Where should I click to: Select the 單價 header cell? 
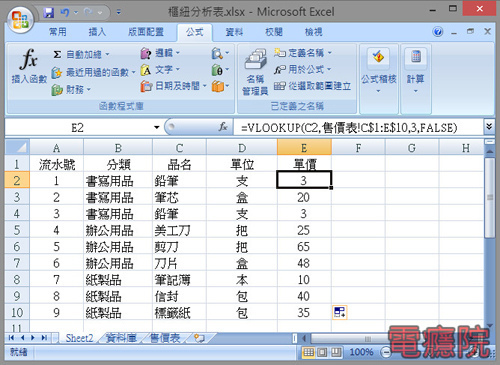coord(304,164)
